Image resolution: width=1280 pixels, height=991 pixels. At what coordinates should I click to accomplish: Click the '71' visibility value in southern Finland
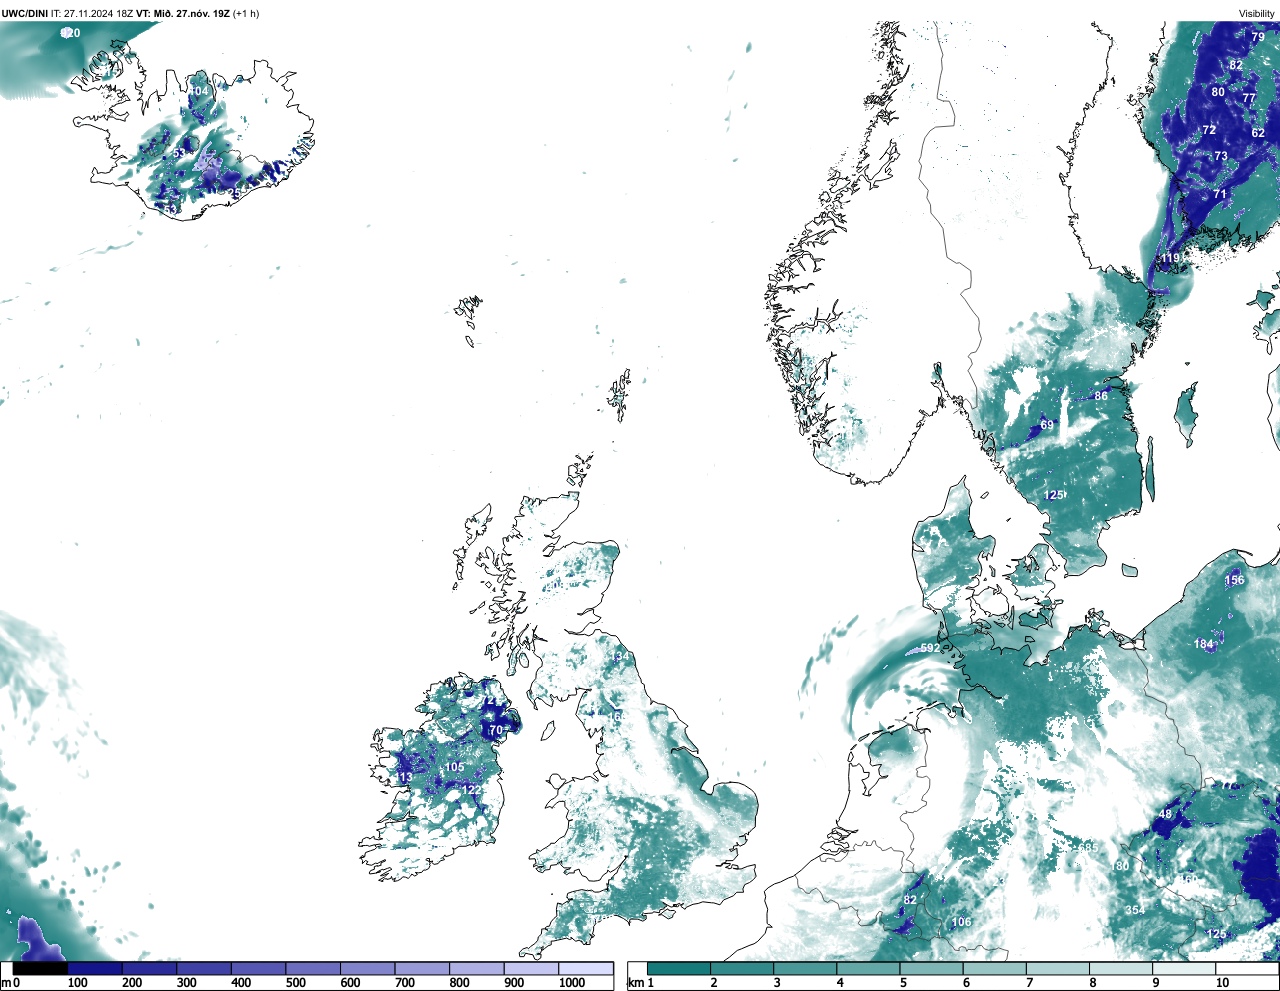coord(1220,194)
